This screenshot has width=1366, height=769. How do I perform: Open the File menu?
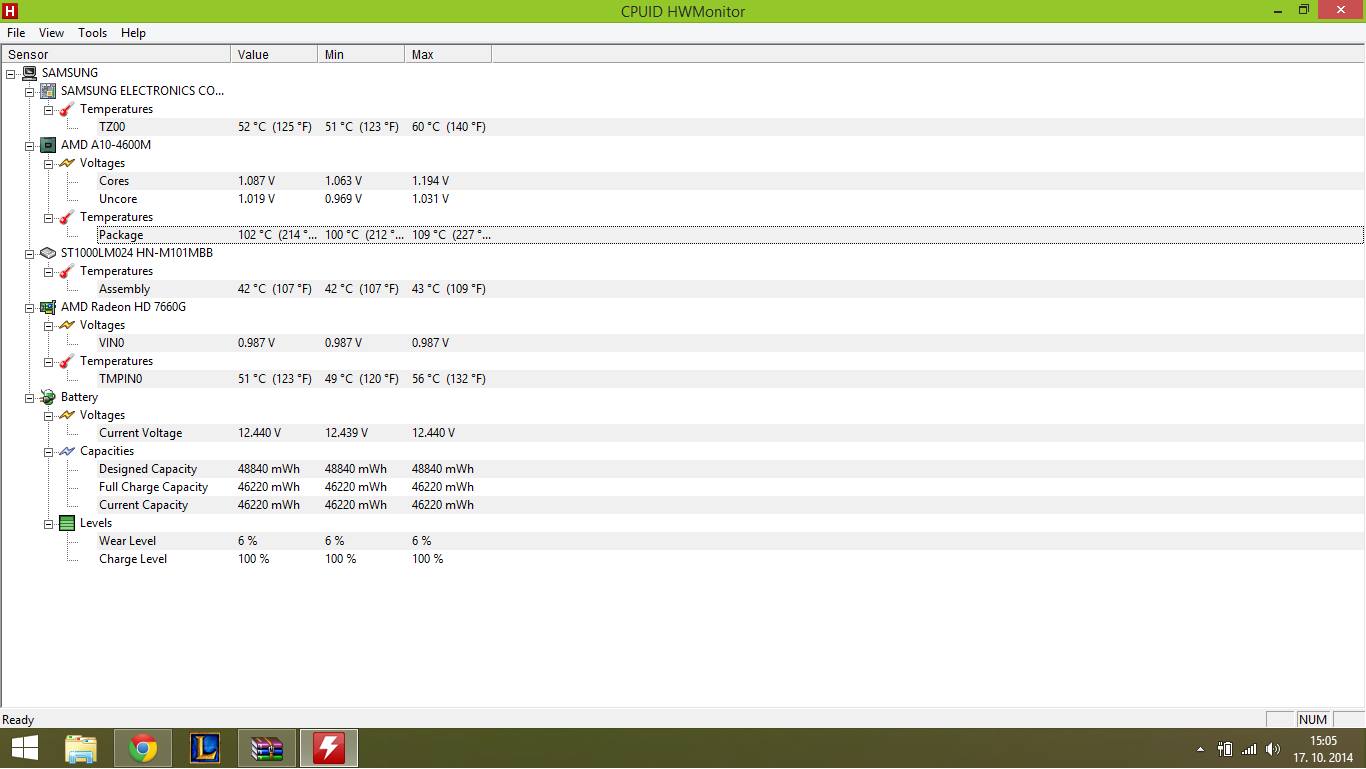(16, 33)
